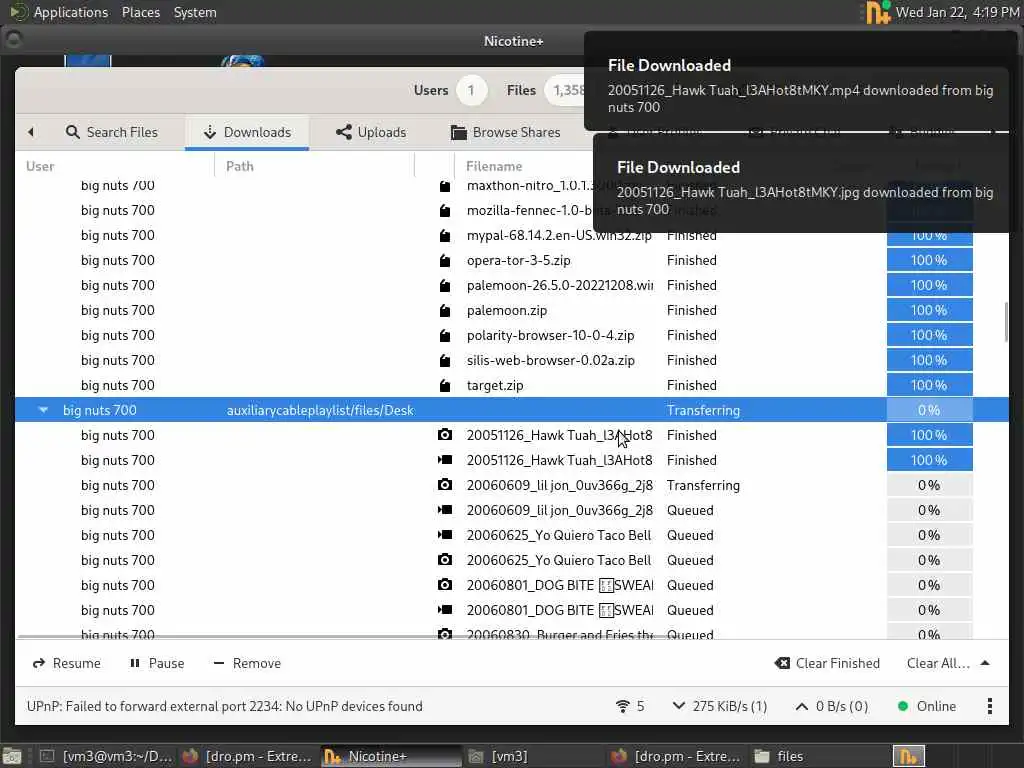Click 0% progress bar of transferring lil jon
This screenshot has height=768, width=1024.
coord(929,485)
